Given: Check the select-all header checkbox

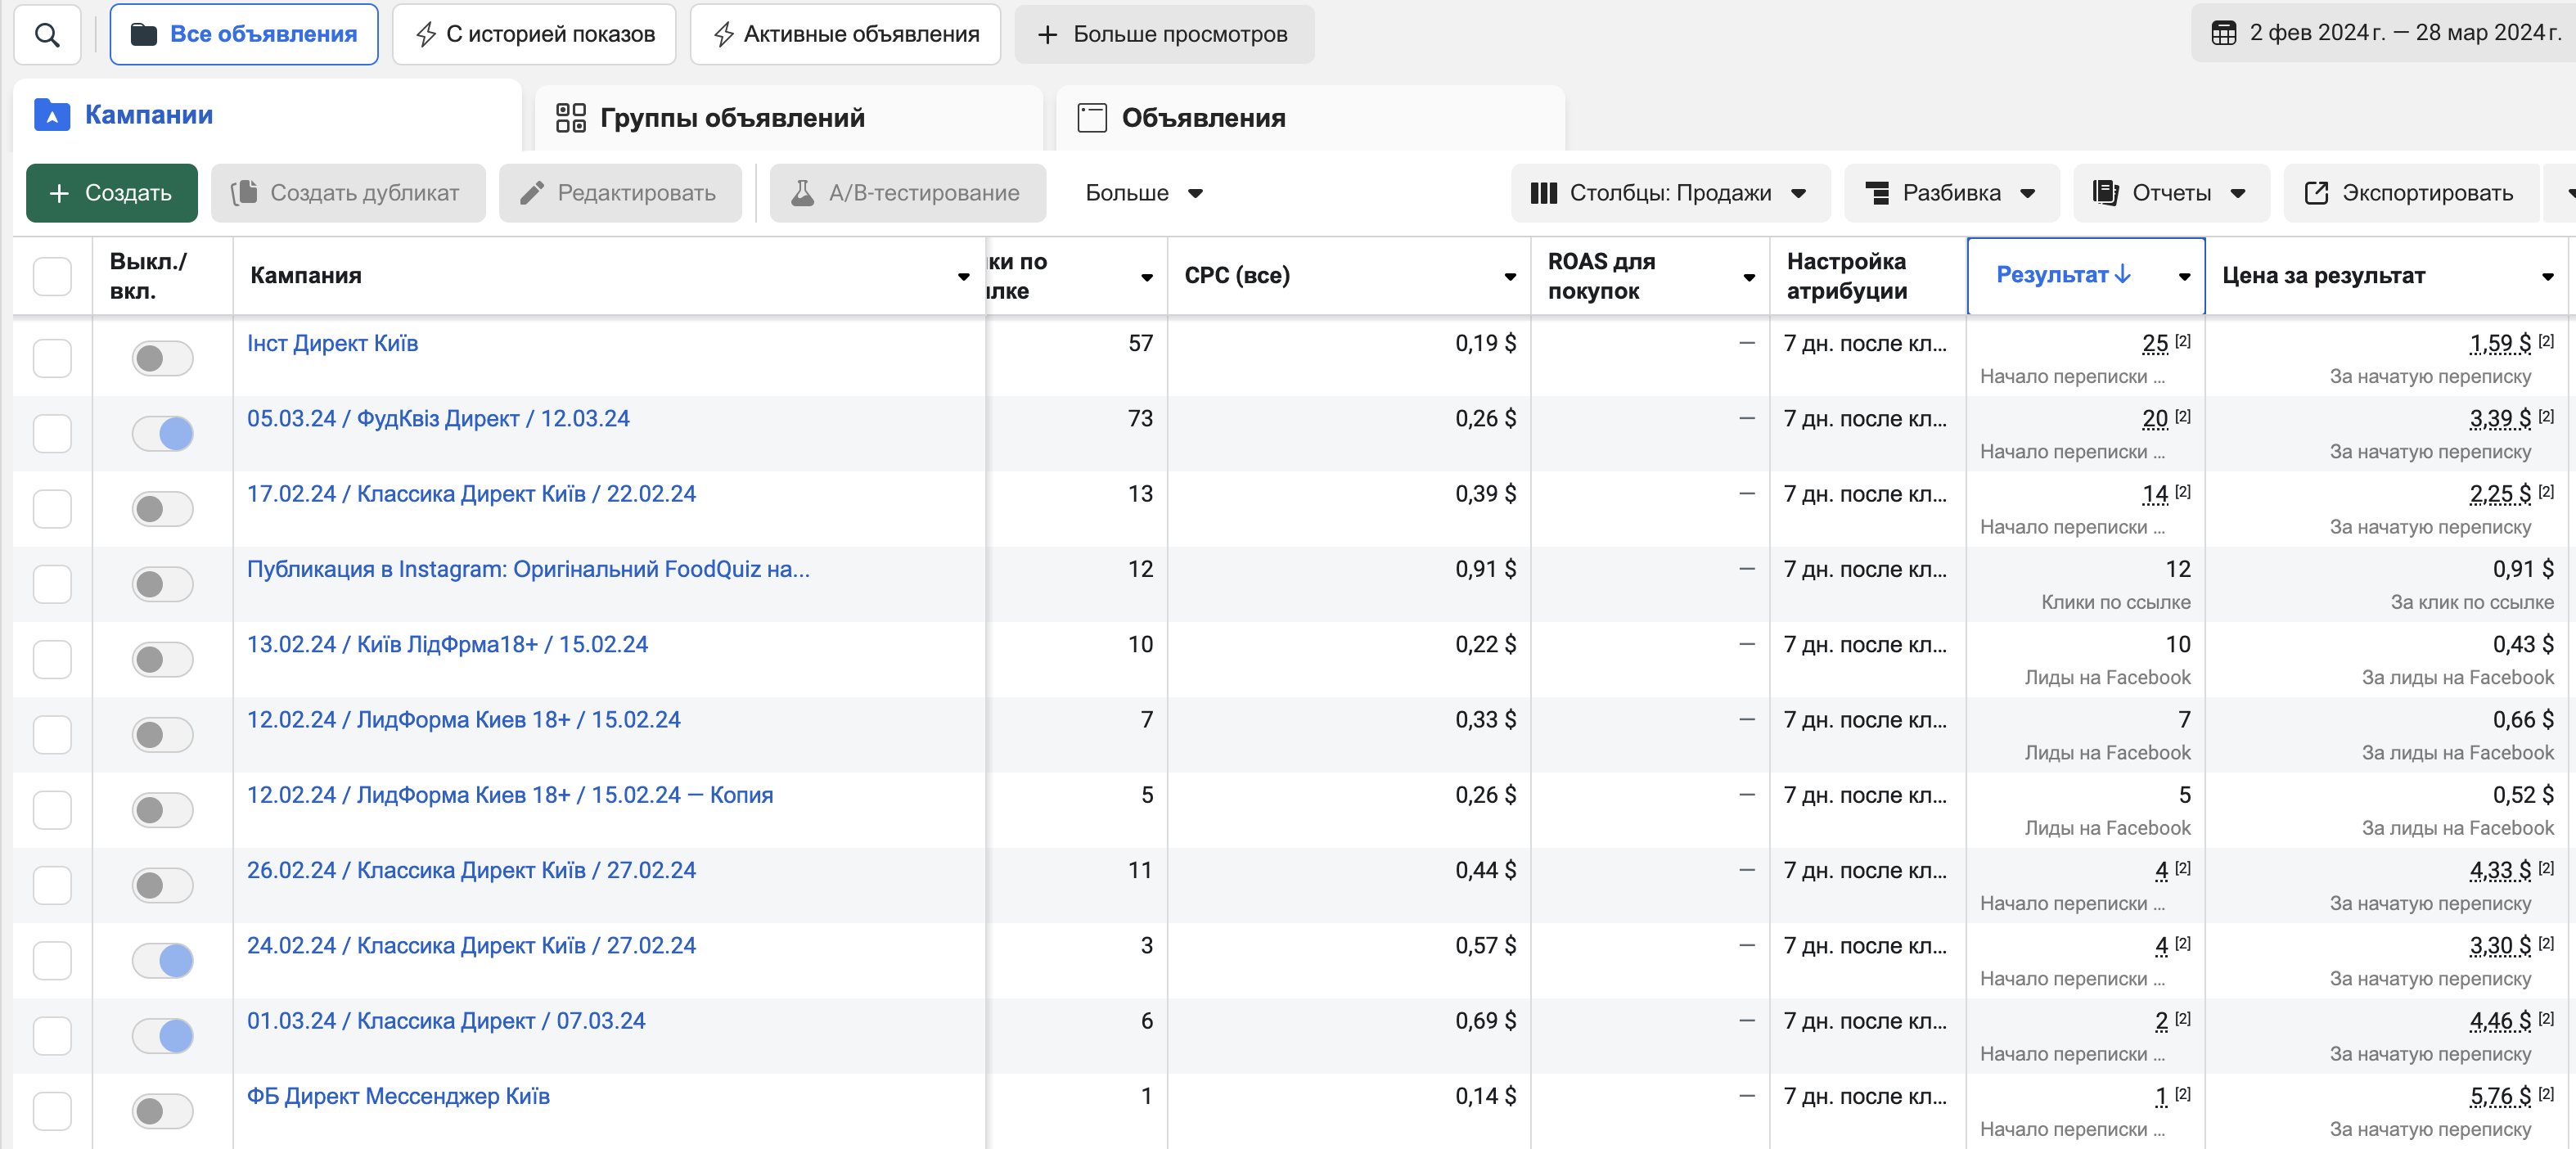Looking at the screenshot, I should [52, 276].
